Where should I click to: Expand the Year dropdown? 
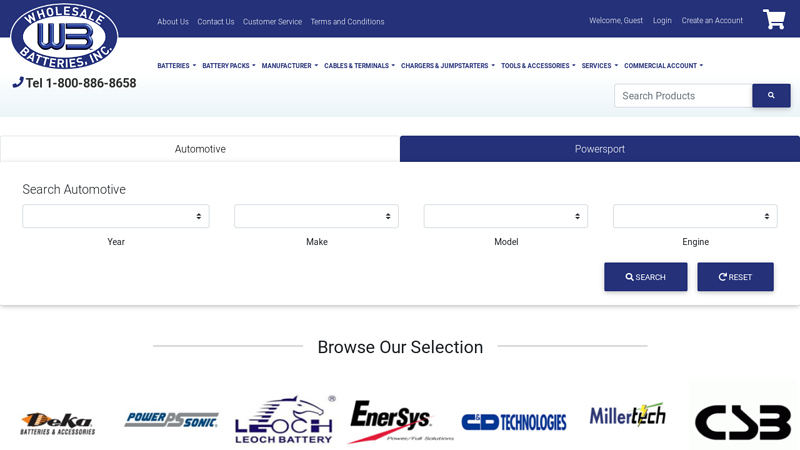[116, 216]
